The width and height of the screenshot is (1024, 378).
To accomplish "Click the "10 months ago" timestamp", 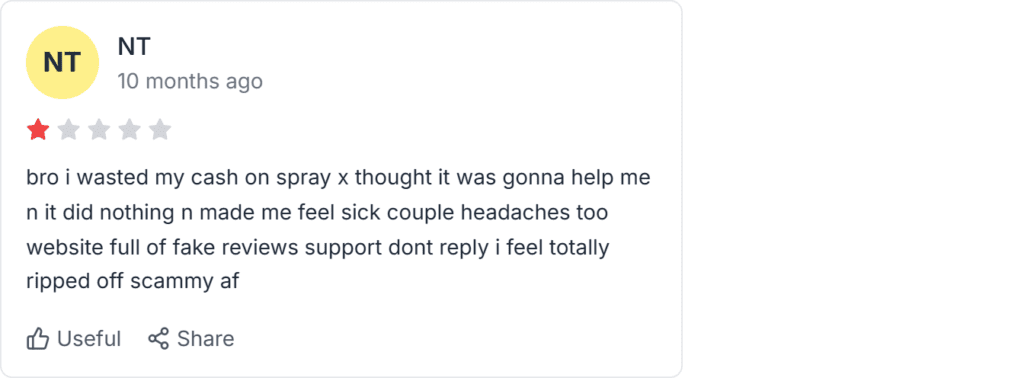I will click(x=190, y=82).
